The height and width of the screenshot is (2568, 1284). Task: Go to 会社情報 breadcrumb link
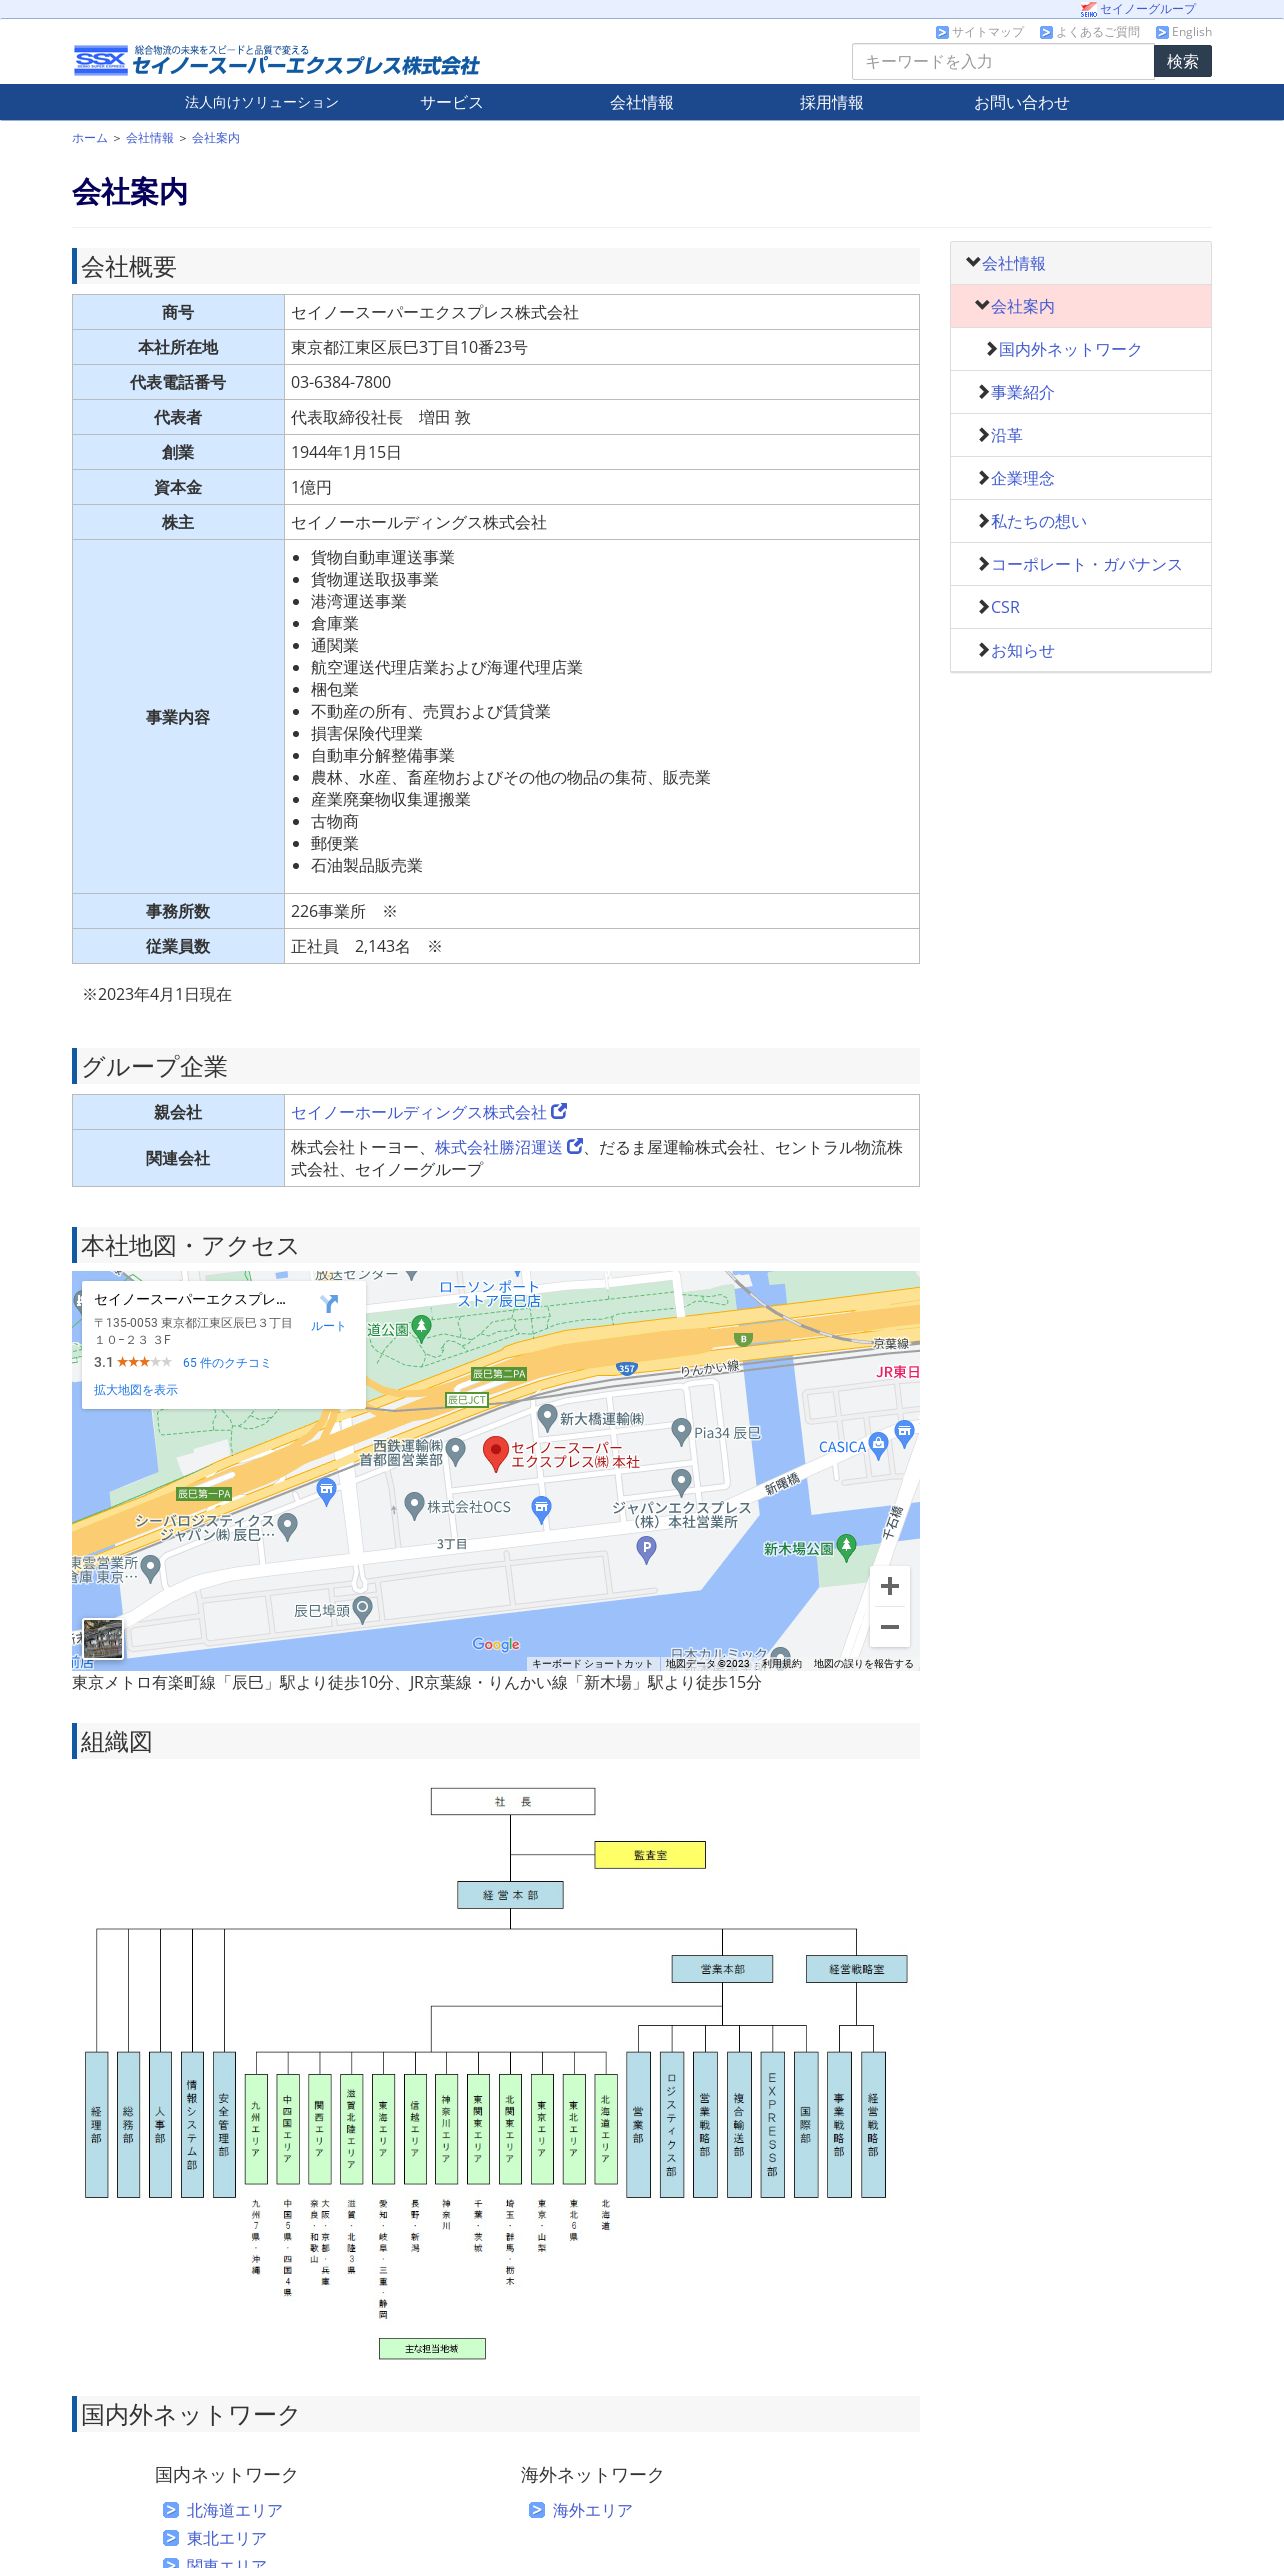[150, 138]
